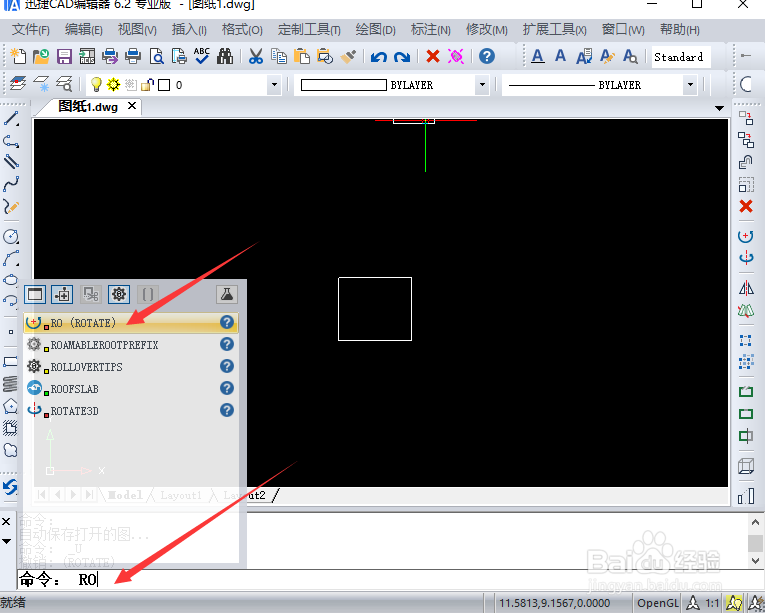Screen dimensions: 765x613
Task: Click the Layer Manager icon
Action: (18, 84)
